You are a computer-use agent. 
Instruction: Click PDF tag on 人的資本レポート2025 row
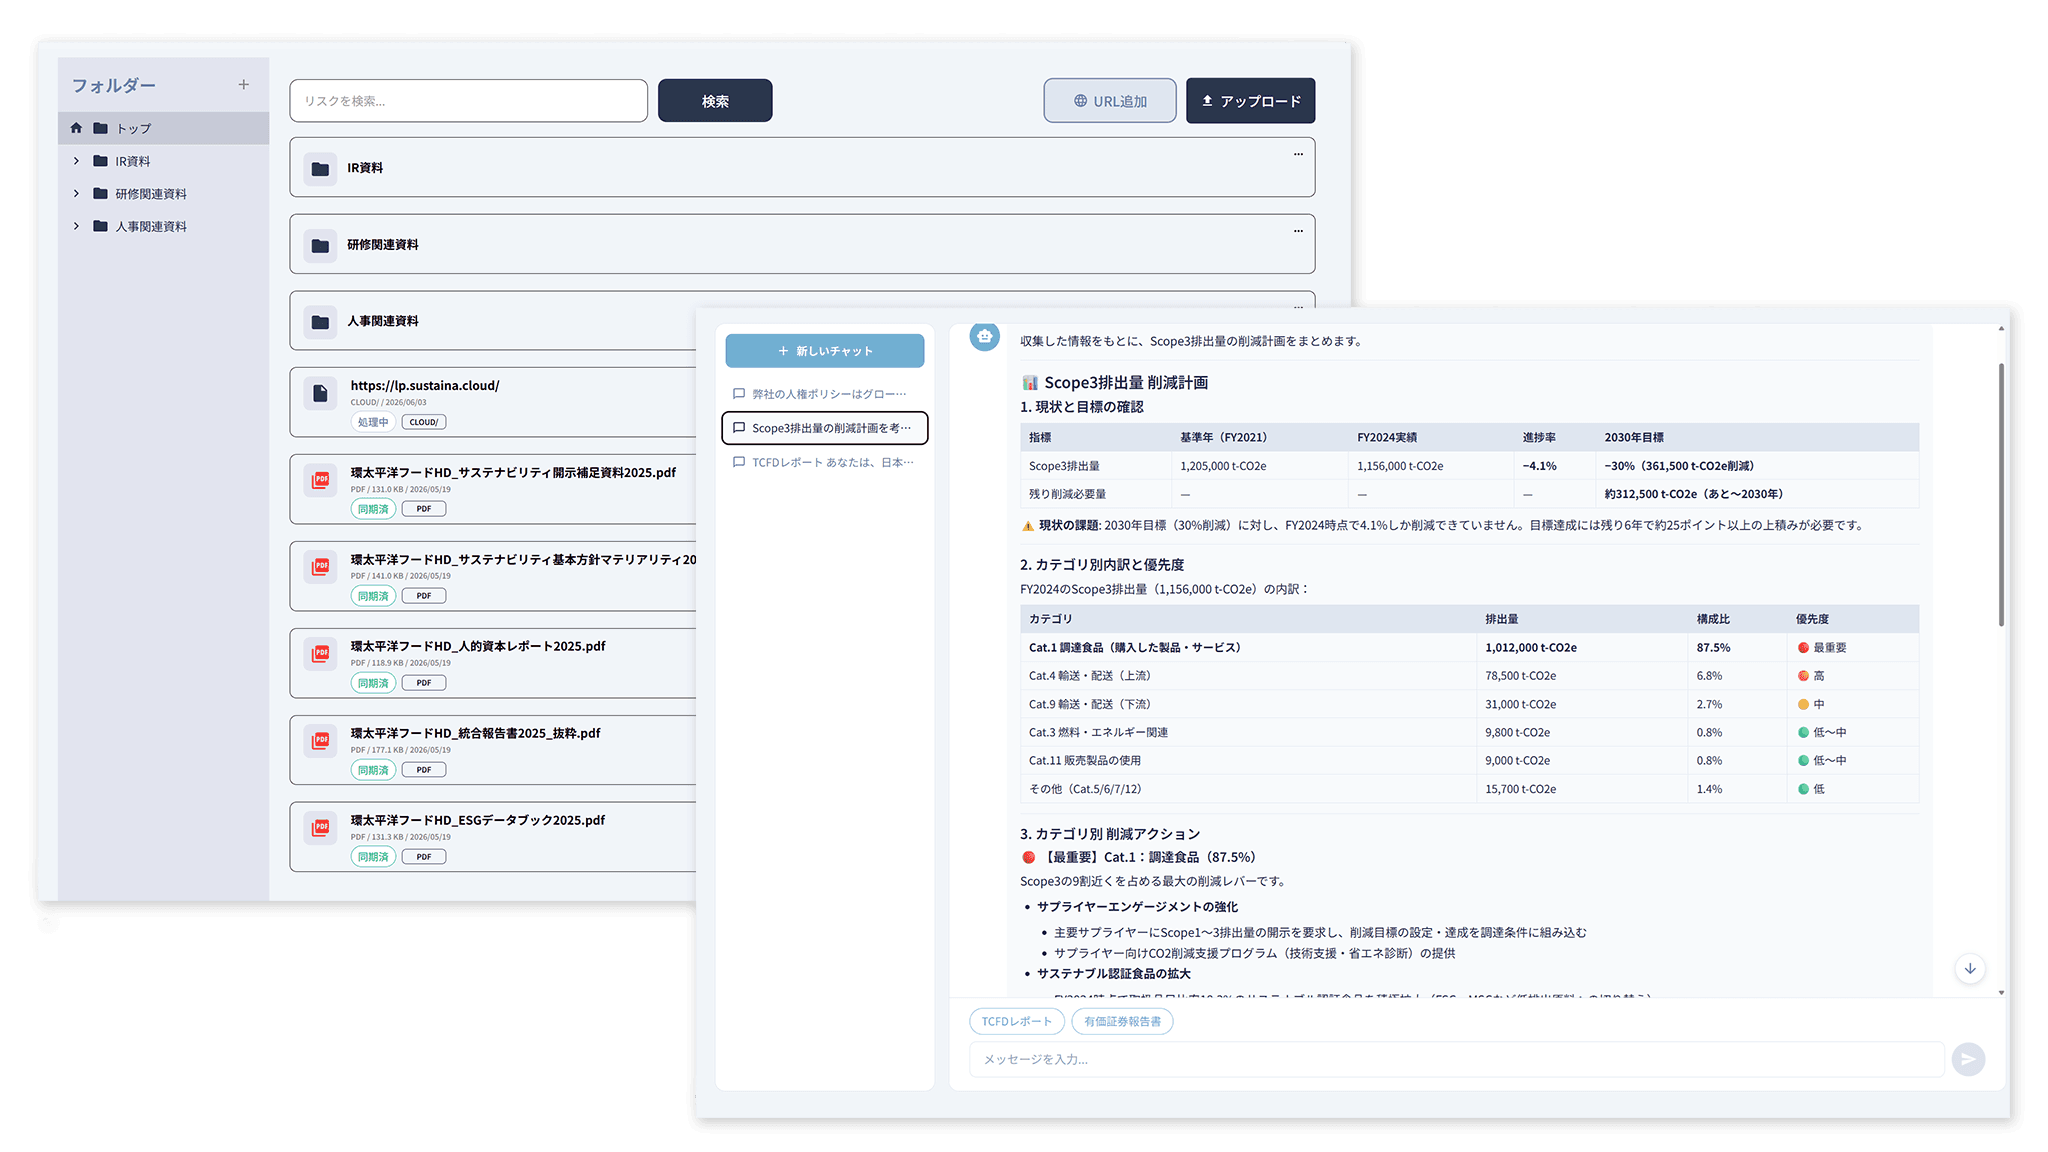424,683
